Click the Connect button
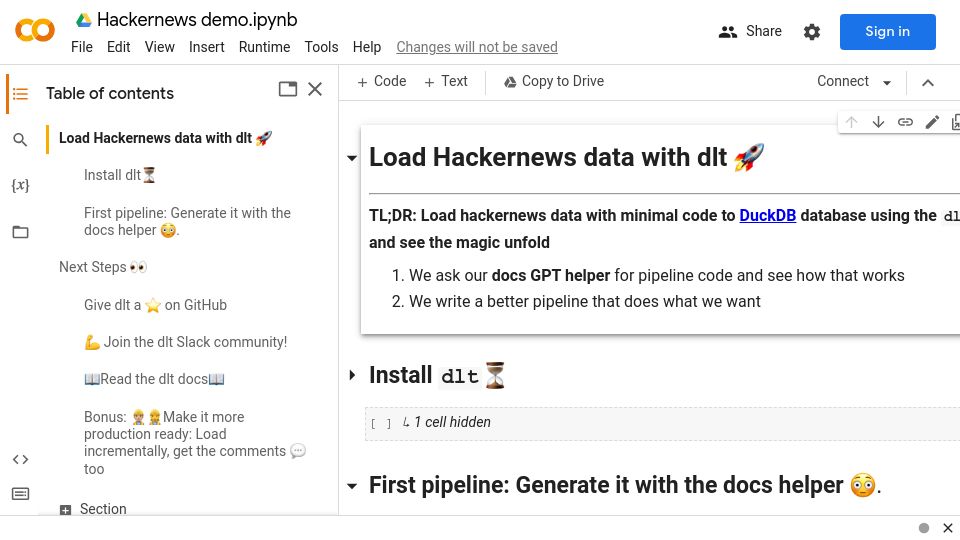The width and height of the screenshot is (960, 540). tap(842, 81)
